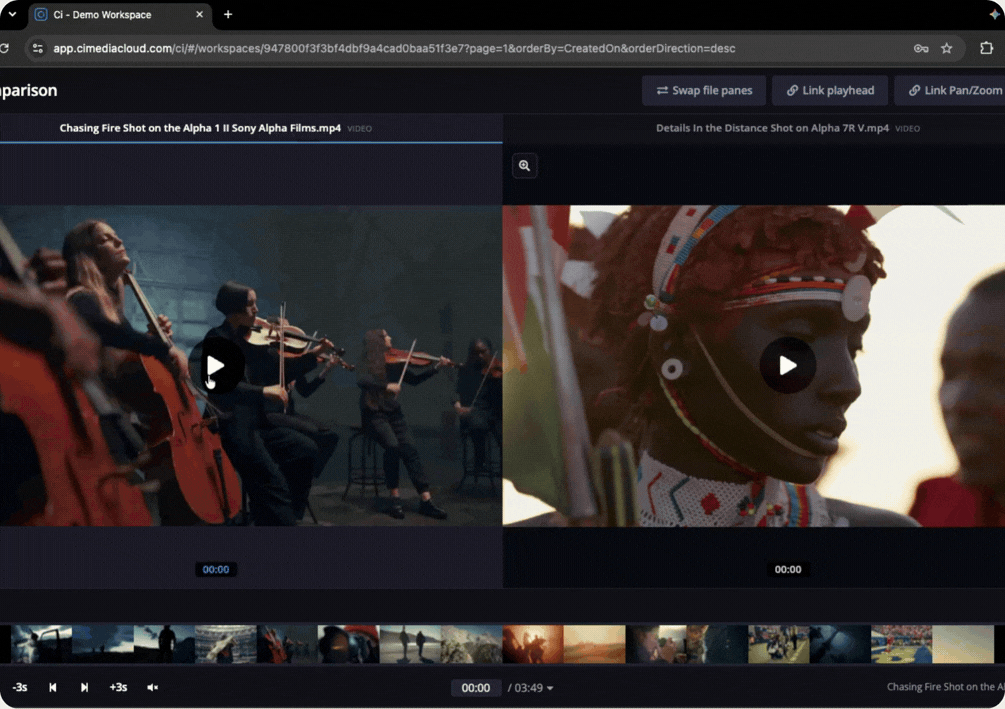Skip back 3 seconds with -3s button
Screen dimensions: 1005x709
[x=20, y=687]
